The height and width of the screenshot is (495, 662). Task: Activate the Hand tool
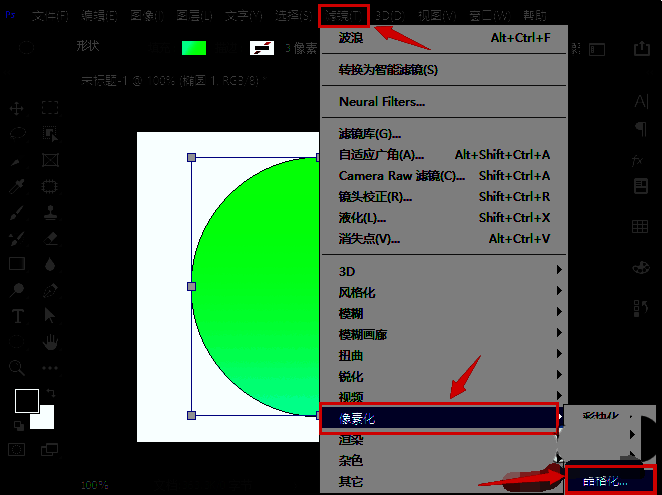coord(50,342)
